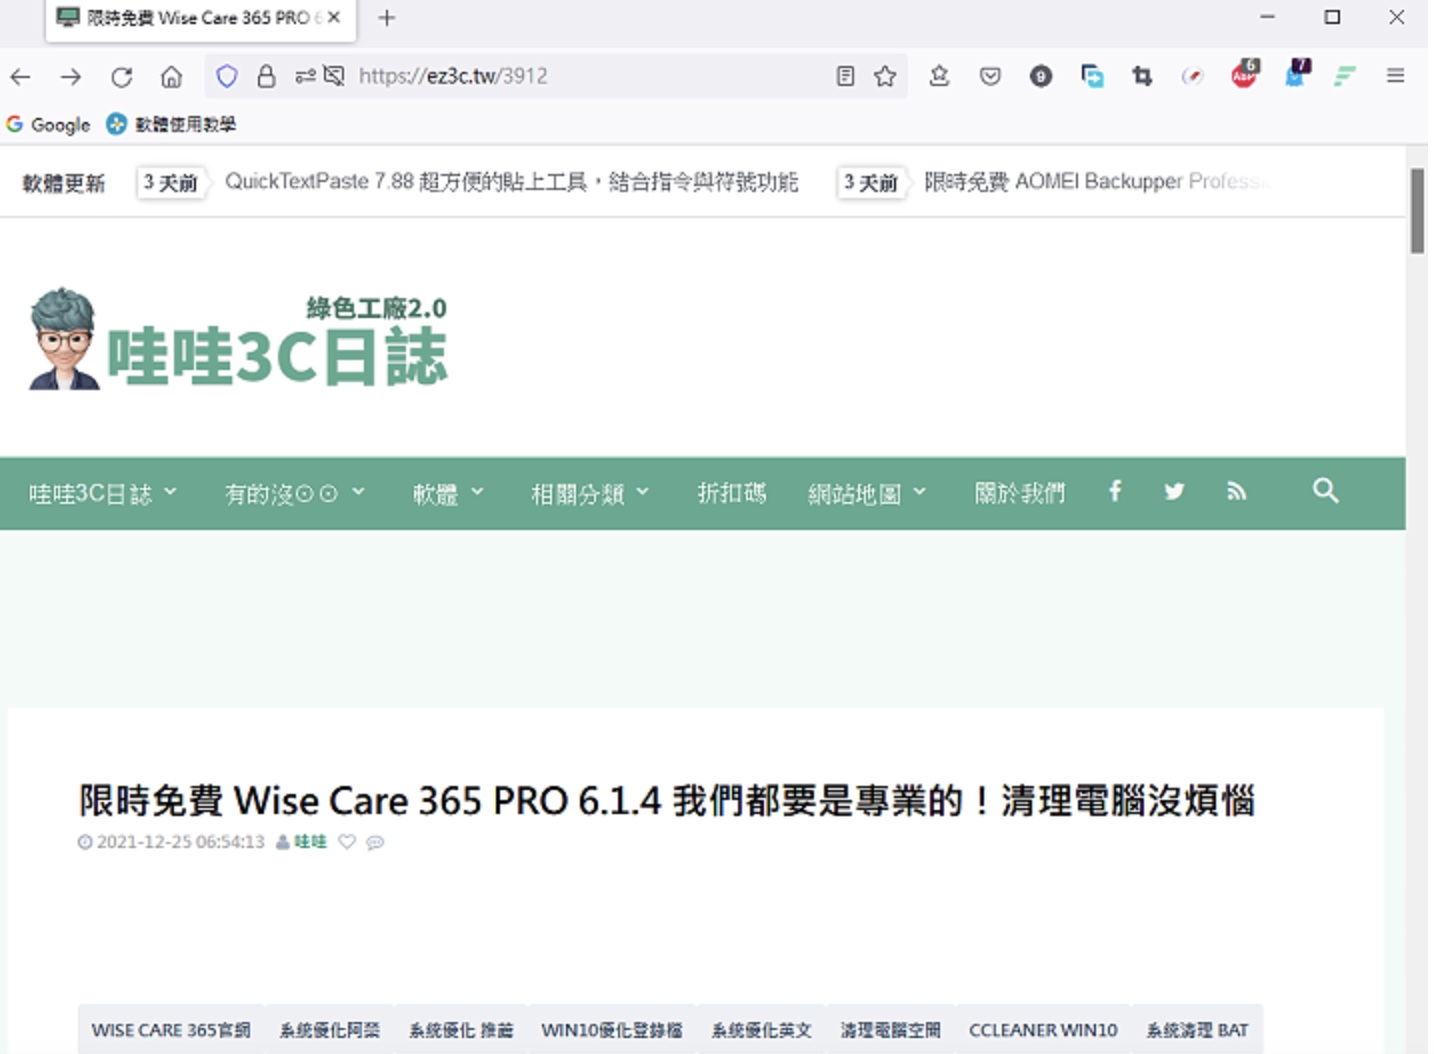Expand the 網站地圖 dropdown menu
This screenshot has height=1054, width=1434.
coord(867,493)
